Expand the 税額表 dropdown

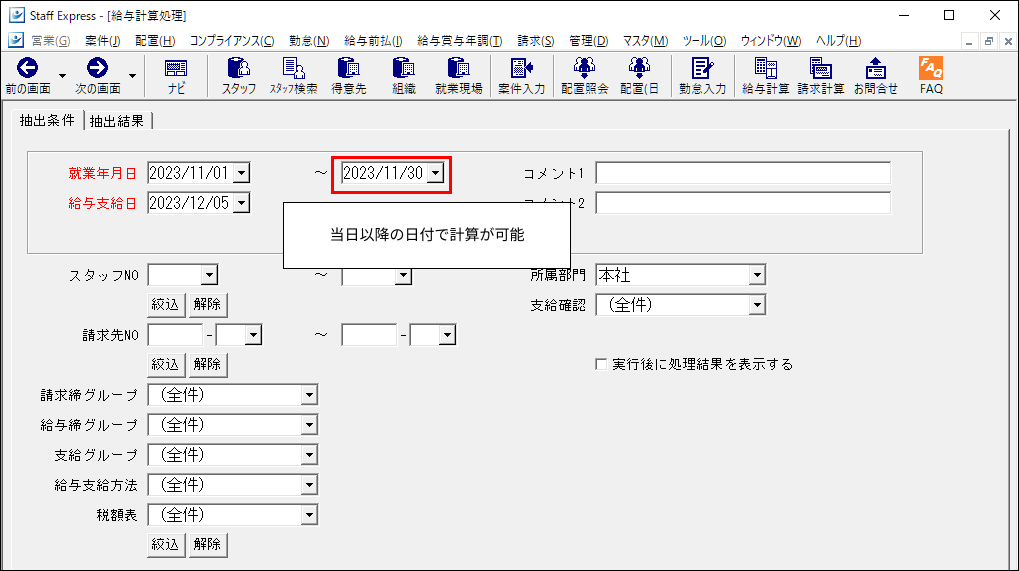pos(309,515)
